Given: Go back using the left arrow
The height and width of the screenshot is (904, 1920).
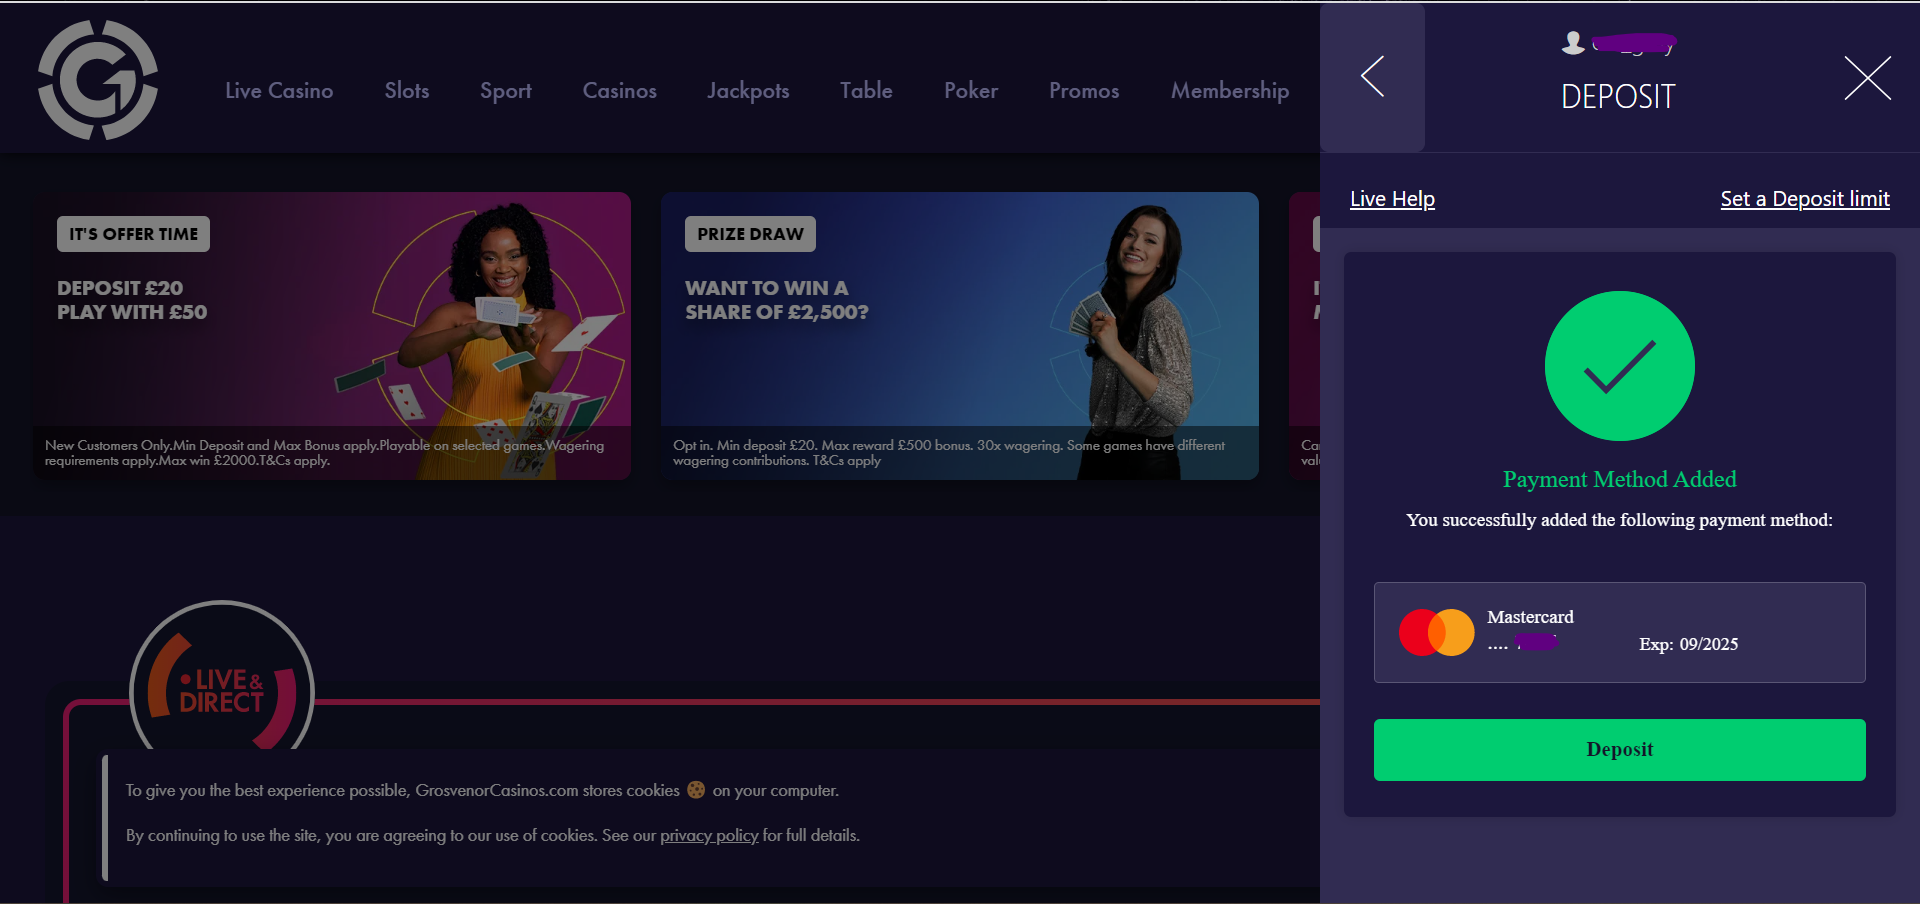Looking at the screenshot, I should pos(1372,77).
